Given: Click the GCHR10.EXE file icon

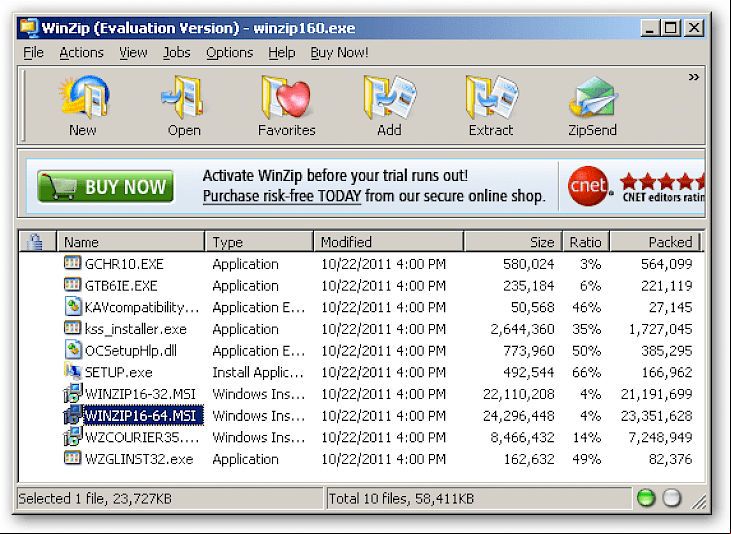Looking at the screenshot, I should [72, 263].
